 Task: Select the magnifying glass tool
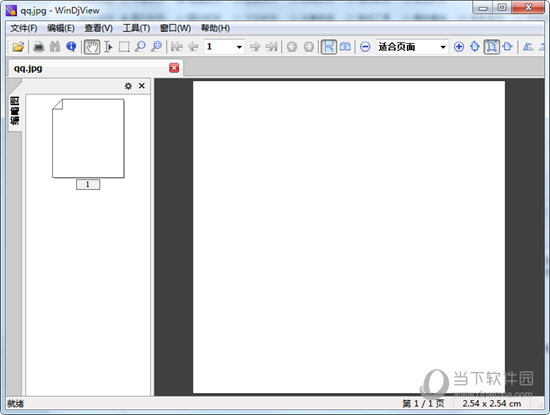(x=140, y=47)
